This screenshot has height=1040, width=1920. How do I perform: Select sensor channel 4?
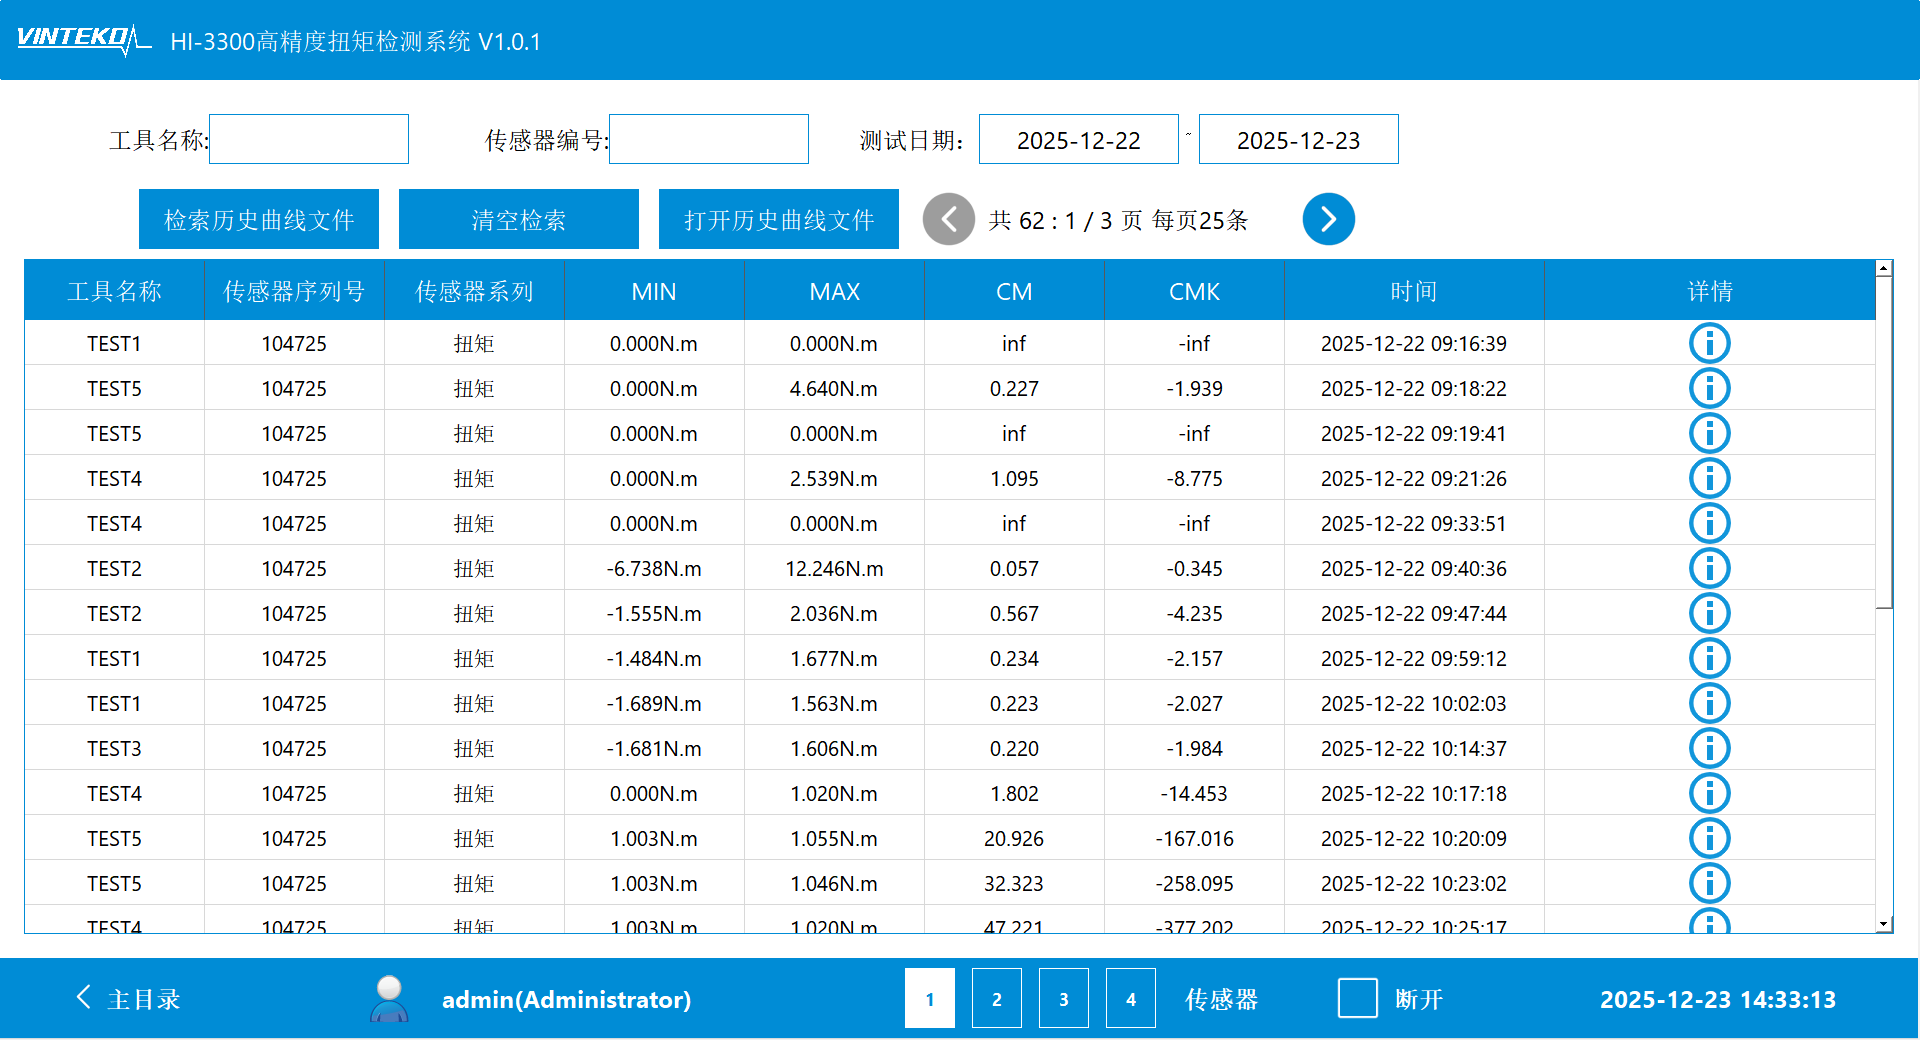(x=1130, y=998)
